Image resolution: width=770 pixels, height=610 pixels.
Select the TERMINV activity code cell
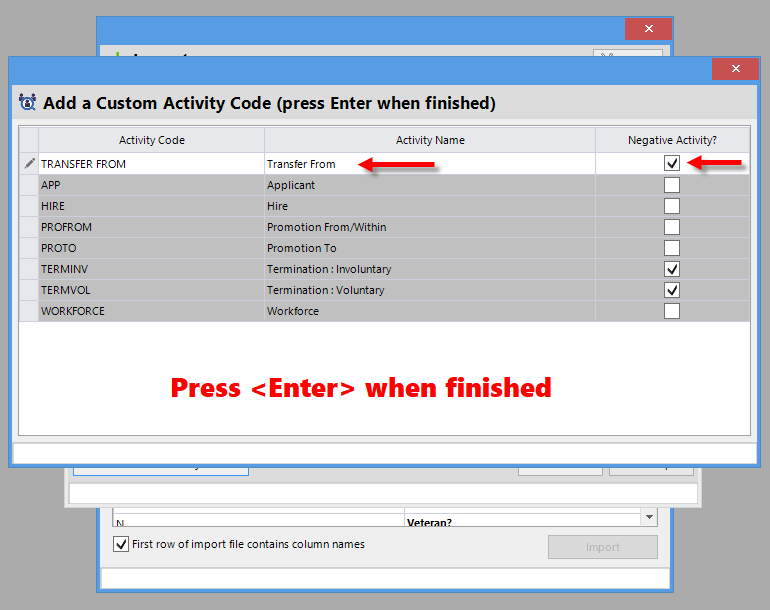[x=151, y=269]
